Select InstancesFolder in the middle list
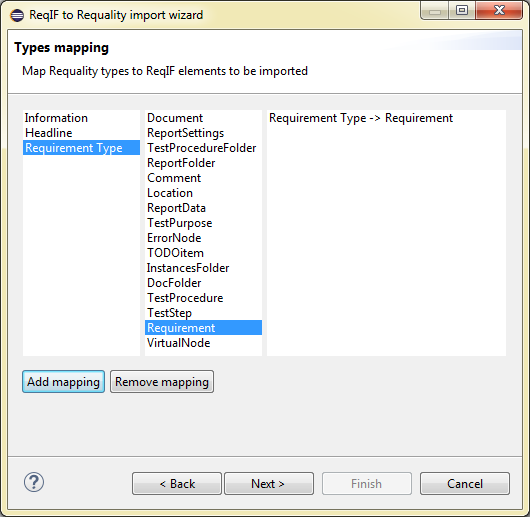 point(203,268)
